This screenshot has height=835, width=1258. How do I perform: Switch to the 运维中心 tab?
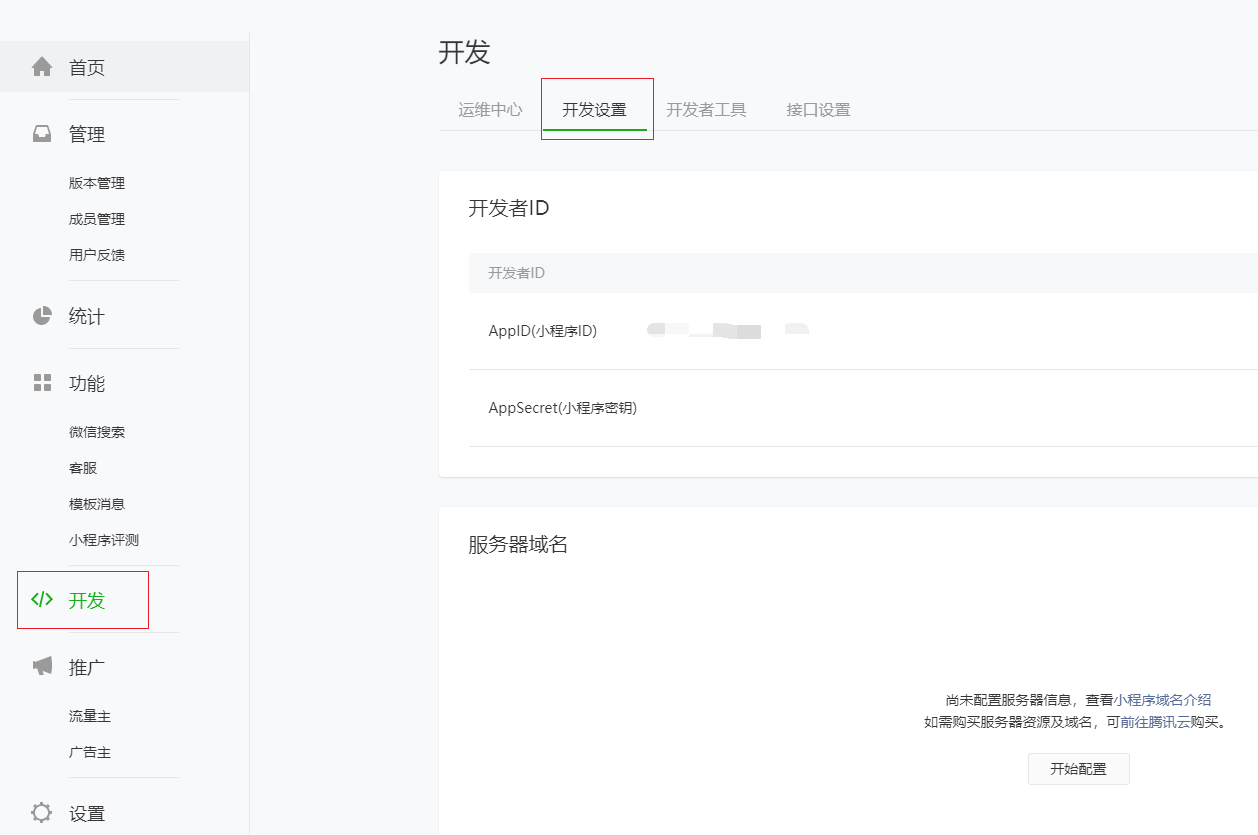pos(490,110)
